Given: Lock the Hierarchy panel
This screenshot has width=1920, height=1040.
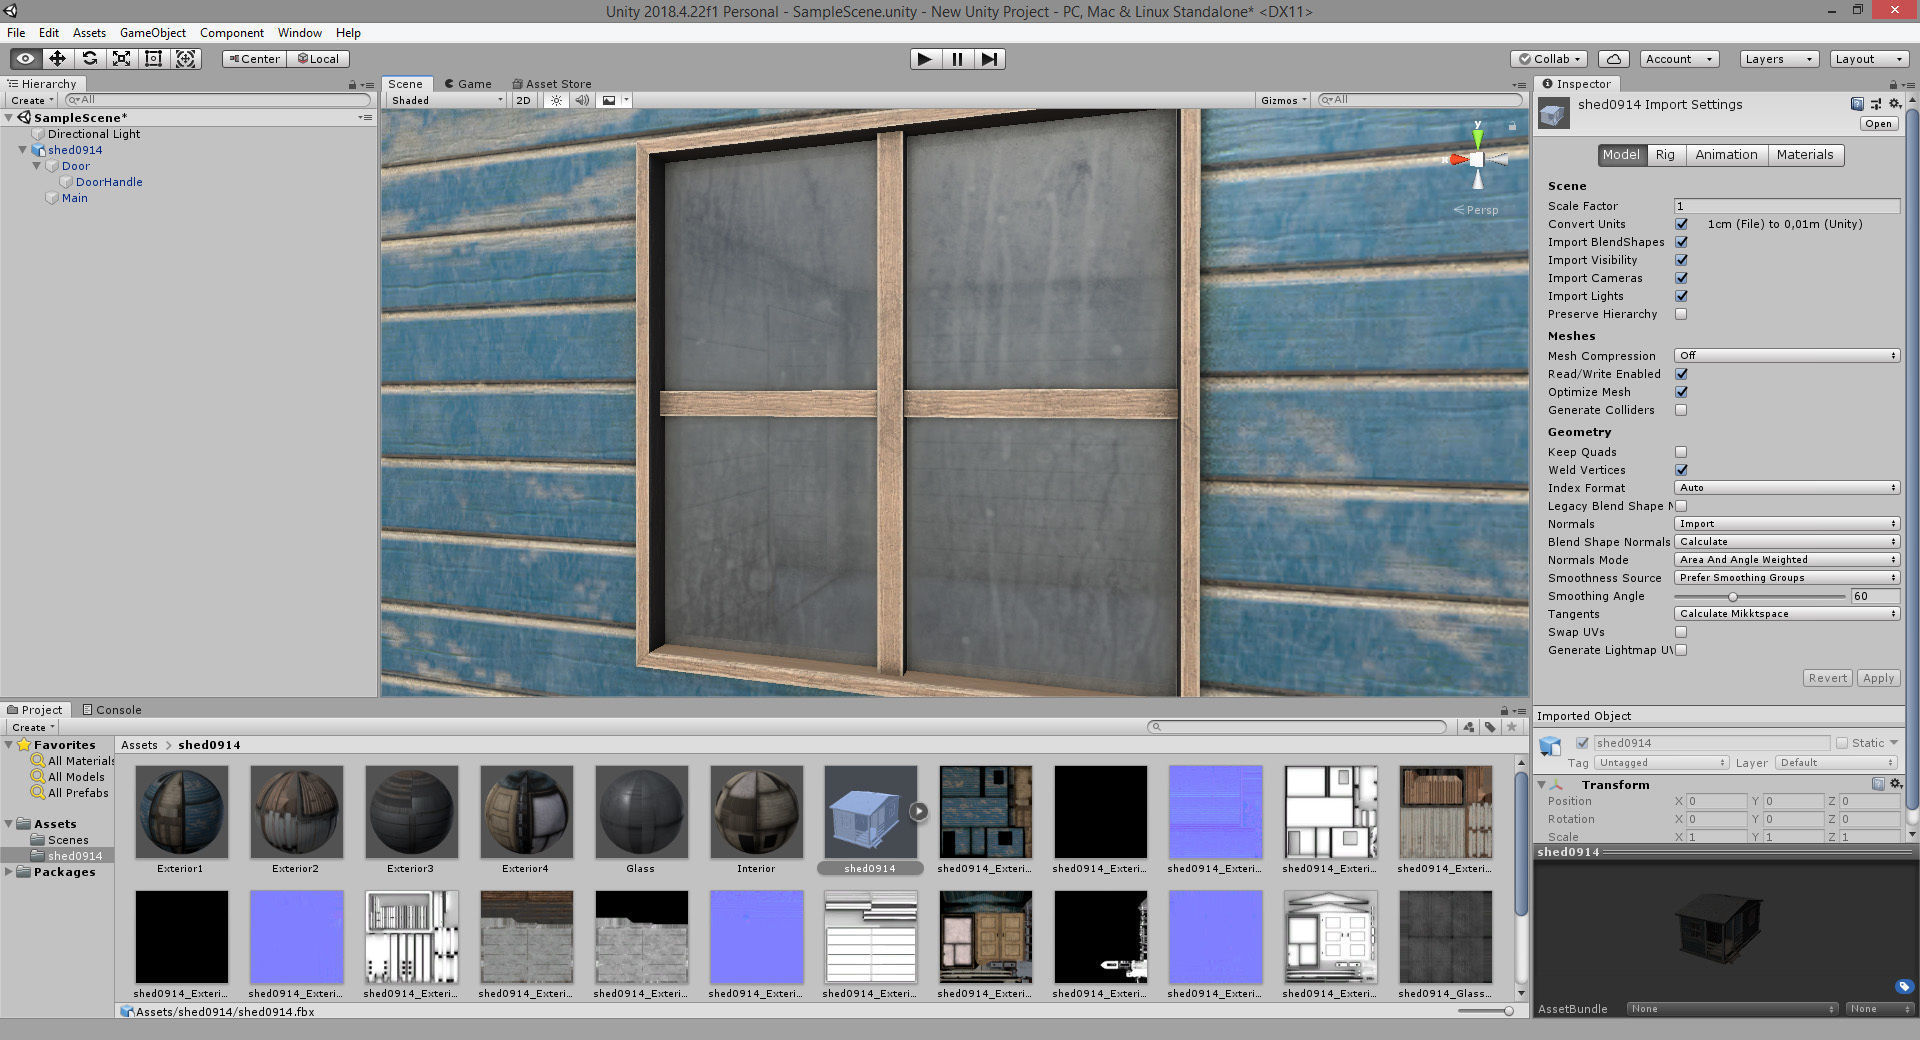Looking at the screenshot, I should point(352,84).
